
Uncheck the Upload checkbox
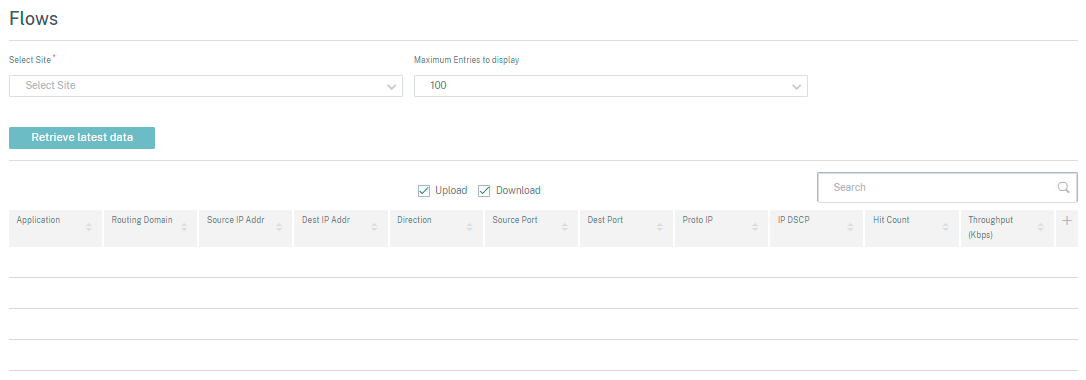(x=424, y=190)
